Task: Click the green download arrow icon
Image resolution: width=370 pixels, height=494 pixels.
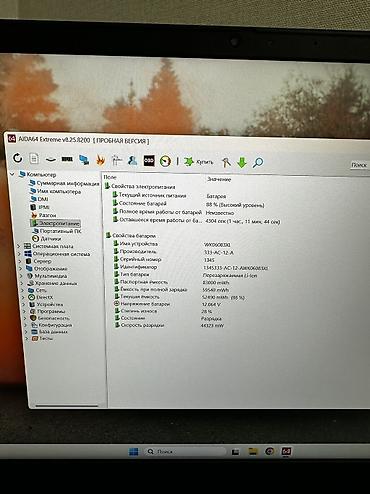Action: coord(242,163)
